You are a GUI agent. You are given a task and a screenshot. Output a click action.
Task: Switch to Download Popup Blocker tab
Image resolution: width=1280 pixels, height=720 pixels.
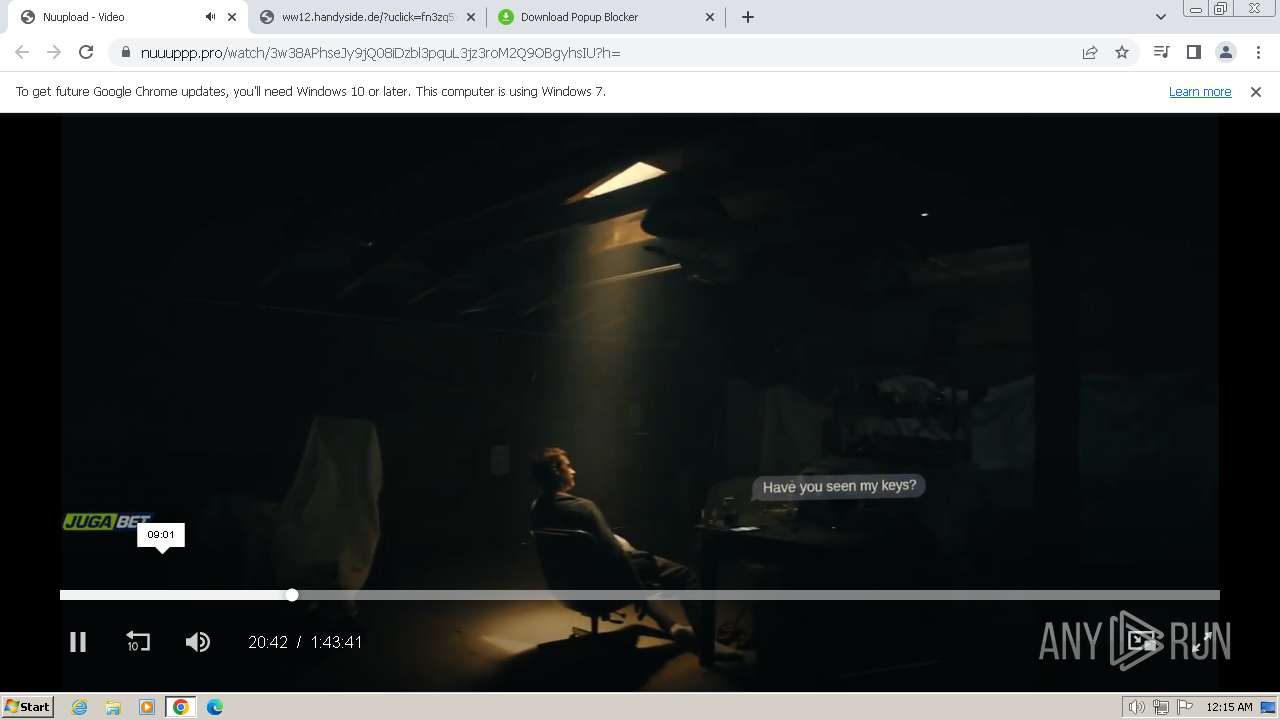pyautogui.click(x=607, y=17)
